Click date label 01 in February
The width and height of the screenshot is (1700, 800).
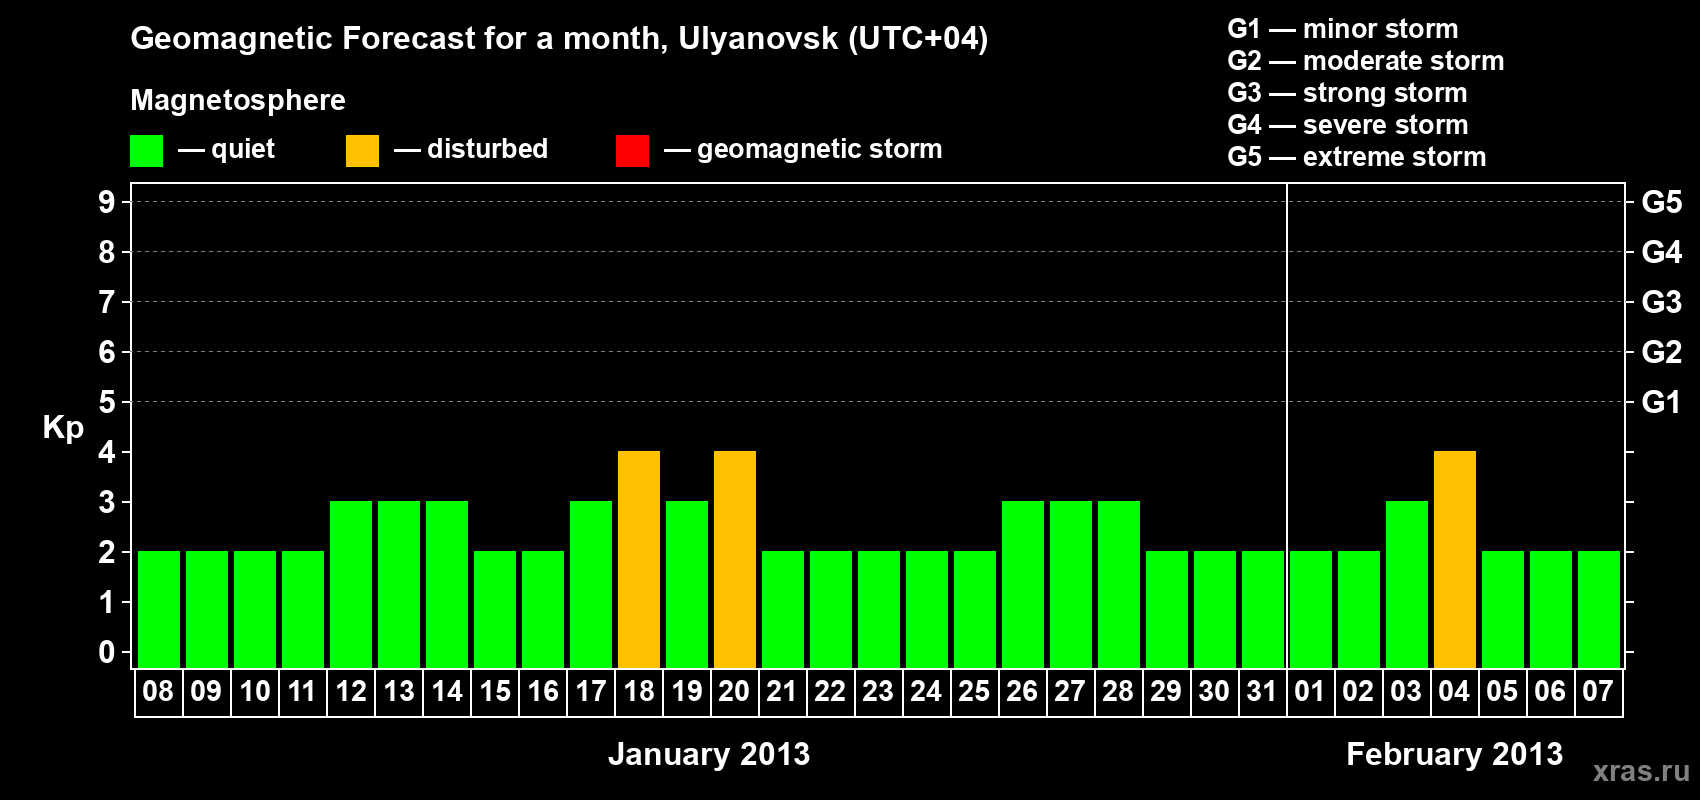click(x=1310, y=692)
